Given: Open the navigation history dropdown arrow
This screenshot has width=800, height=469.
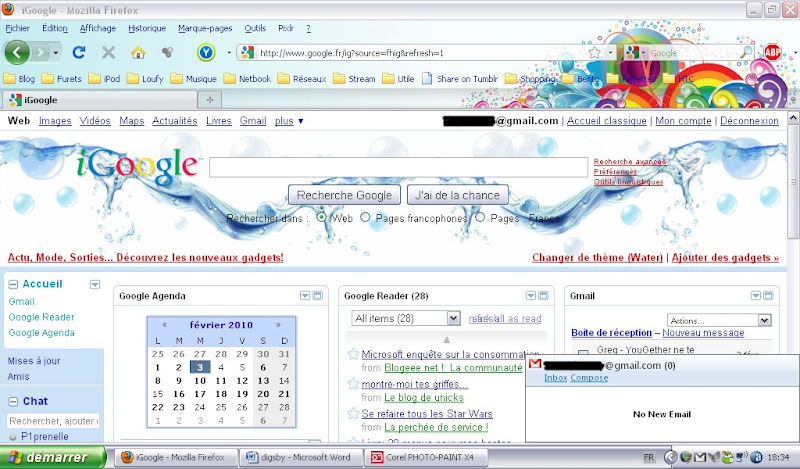Looking at the screenshot, I should (x=56, y=53).
